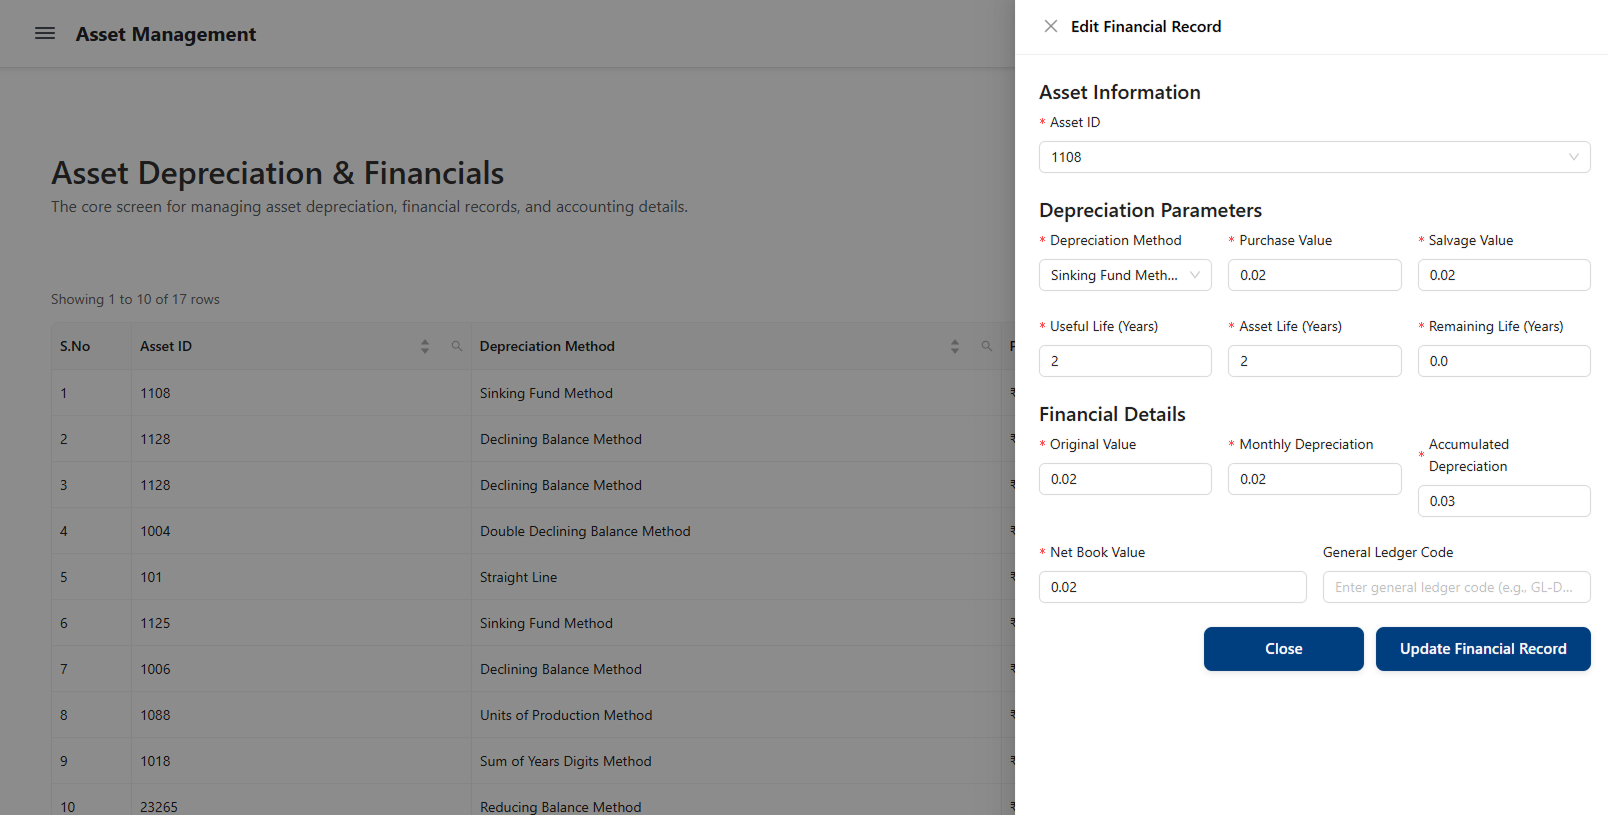Click the Monthly Depreciation input
The image size is (1608, 815).
[x=1314, y=479]
